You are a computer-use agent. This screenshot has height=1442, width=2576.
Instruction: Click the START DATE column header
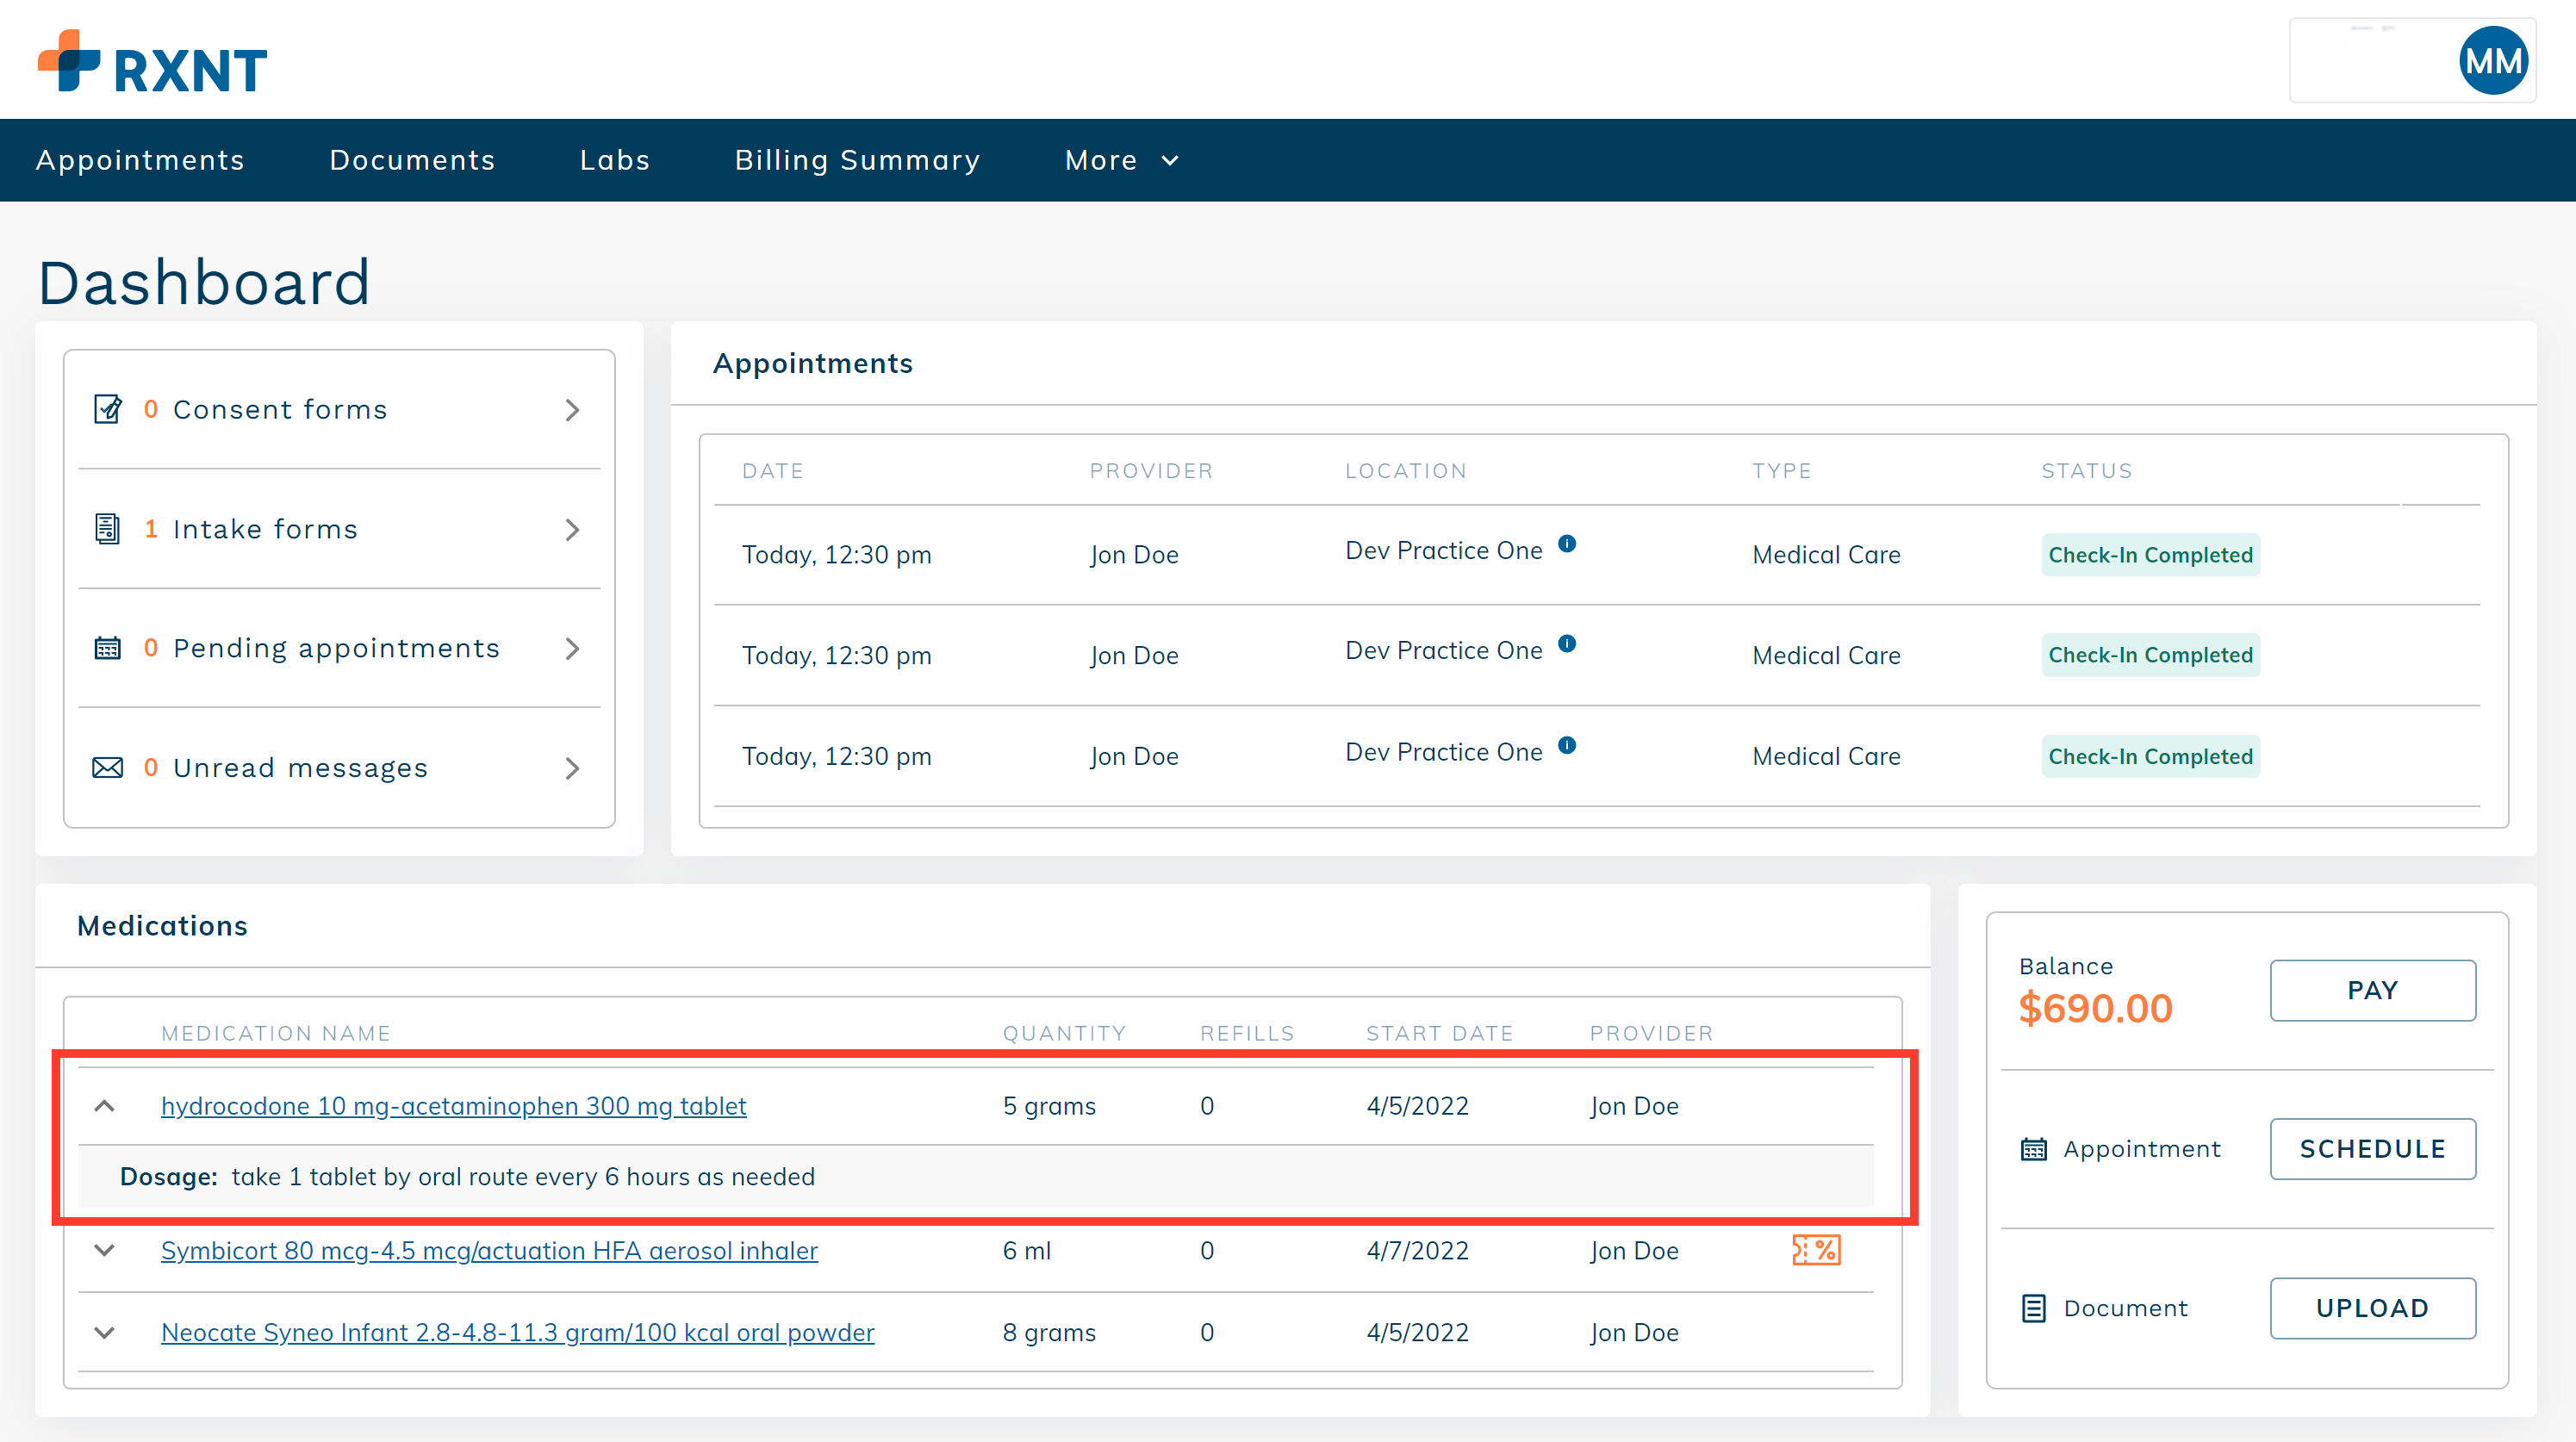click(x=1440, y=1034)
